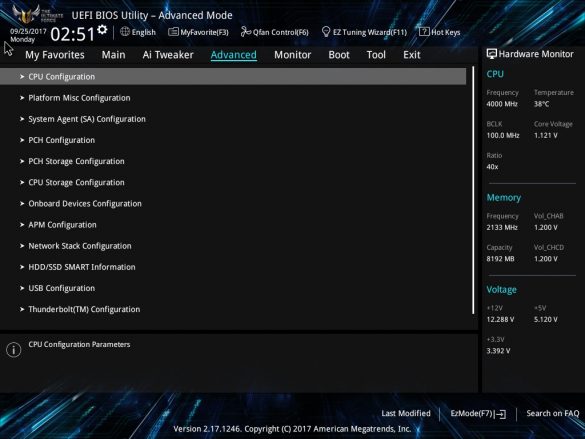Switch to EzMode(F7)
Screen dimensions: 585x439
point(478,414)
